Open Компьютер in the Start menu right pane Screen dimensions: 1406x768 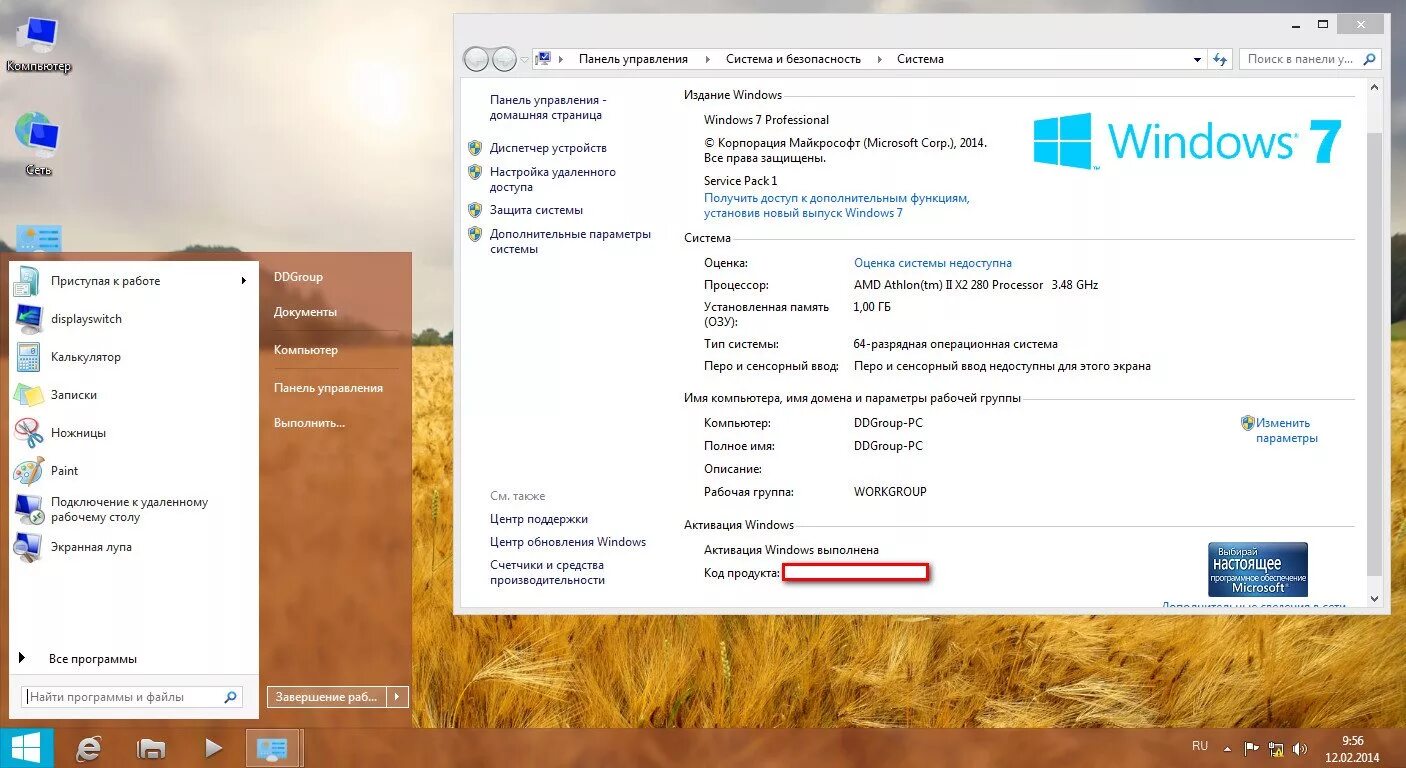coord(306,350)
